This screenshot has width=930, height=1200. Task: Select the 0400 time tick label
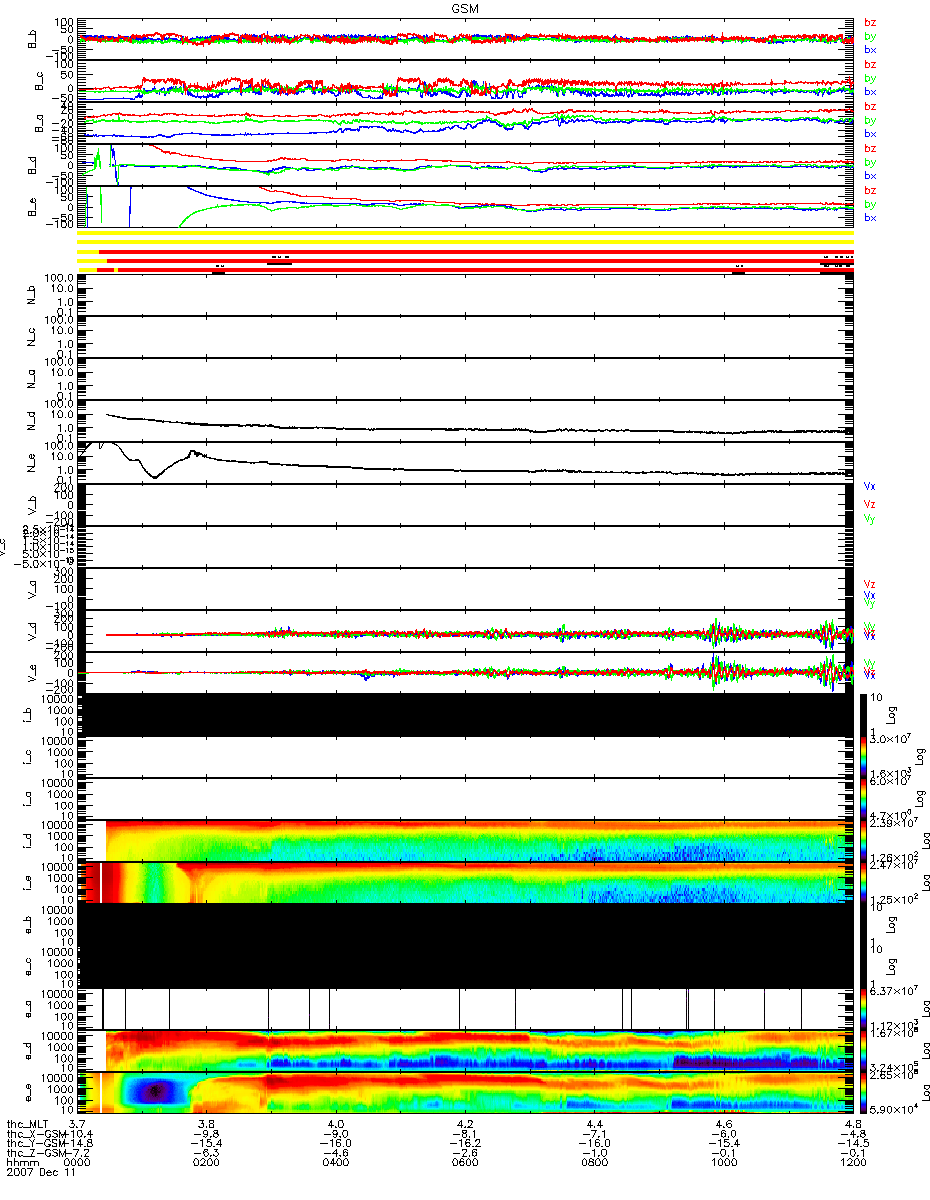[336, 1164]
